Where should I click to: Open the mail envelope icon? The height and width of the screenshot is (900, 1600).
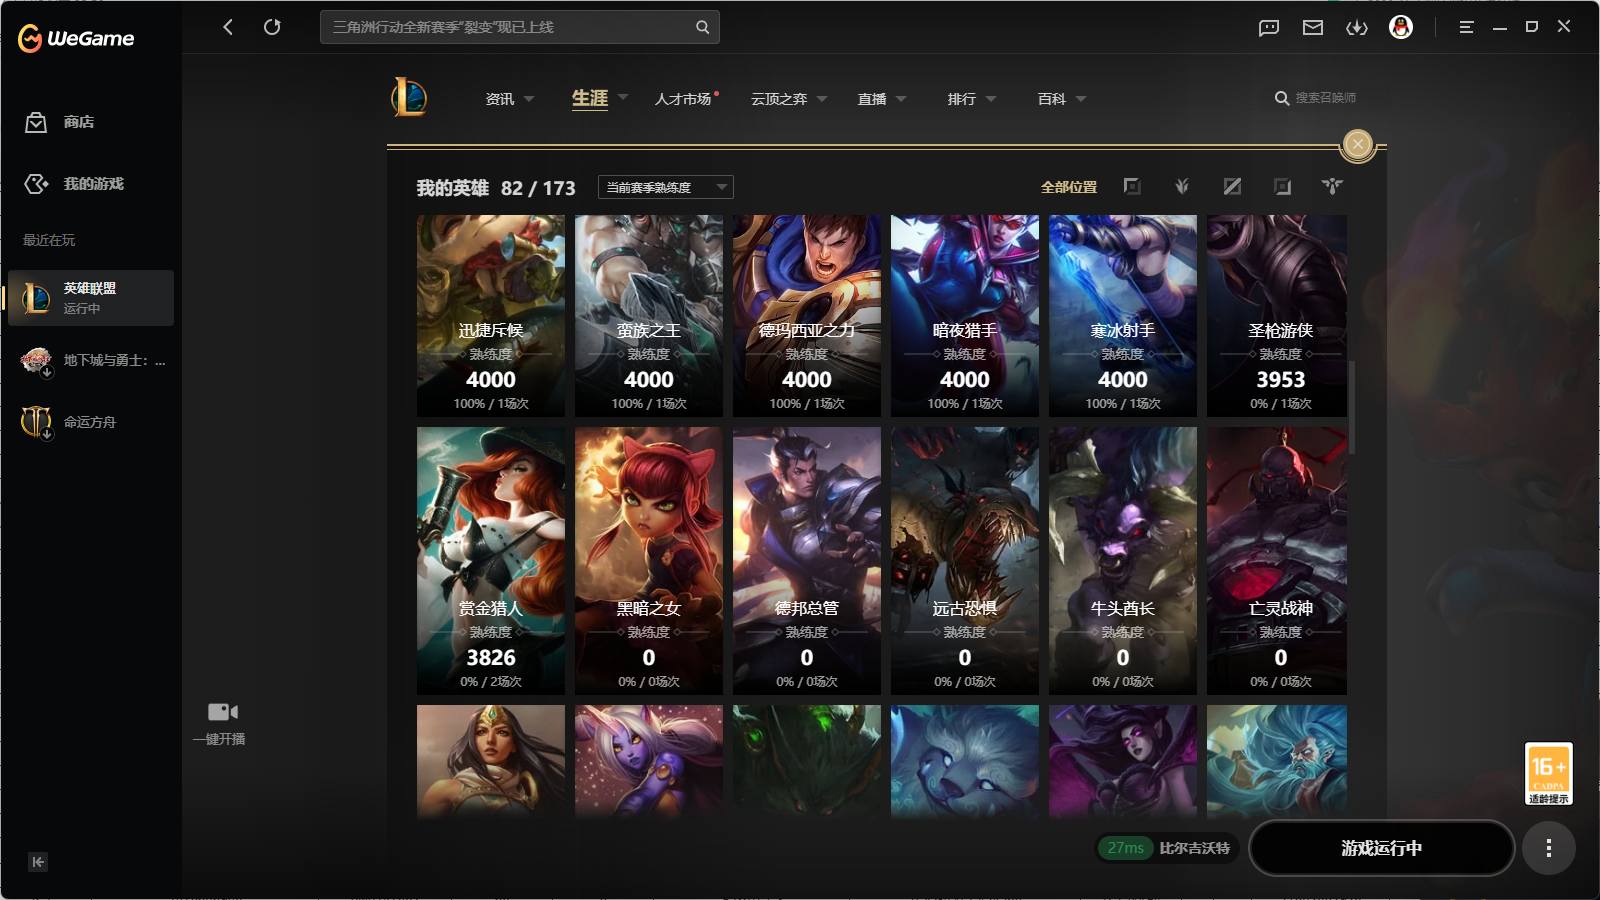[1313, 28]
